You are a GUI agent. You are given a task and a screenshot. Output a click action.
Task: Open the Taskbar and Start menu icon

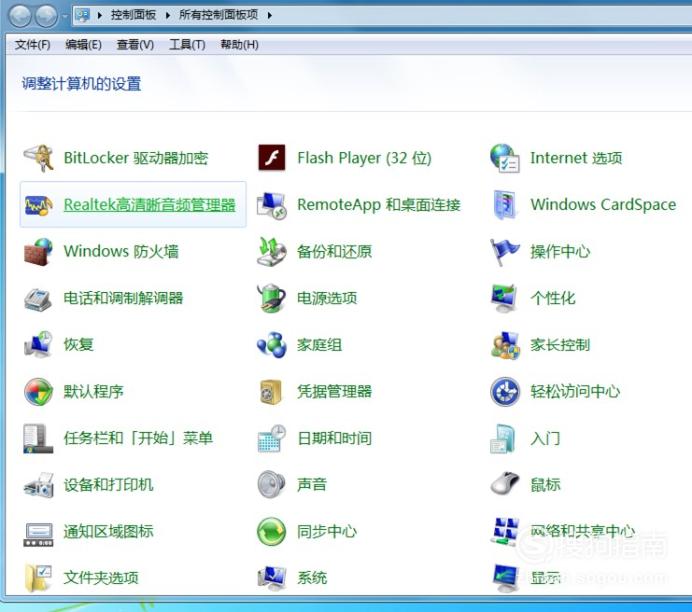coord(38,438)
